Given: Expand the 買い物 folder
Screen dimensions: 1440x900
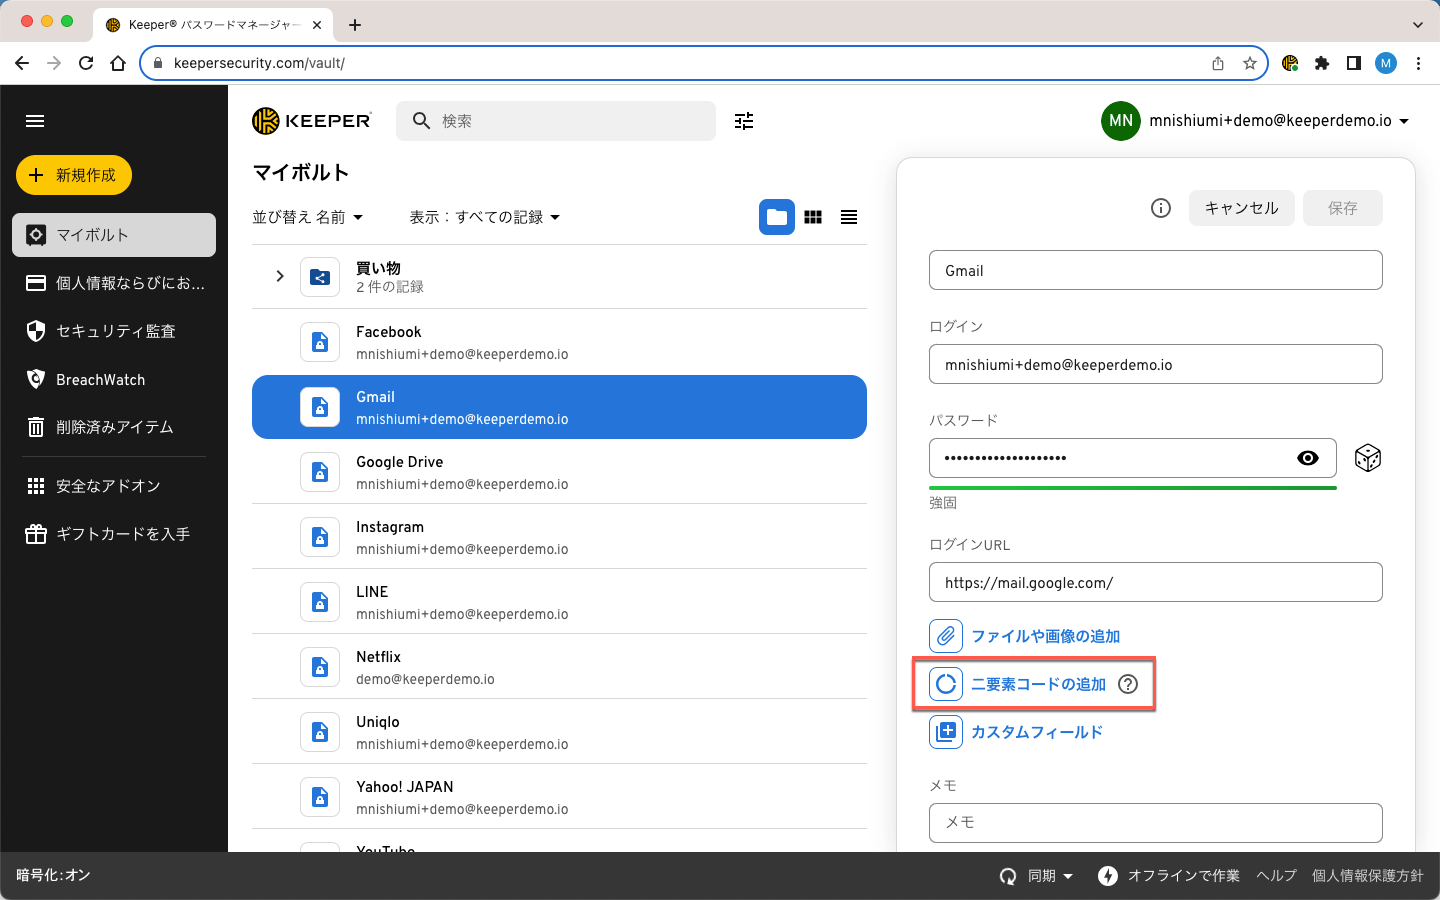Looking at the screenshot, I should [x=280, y=276].
